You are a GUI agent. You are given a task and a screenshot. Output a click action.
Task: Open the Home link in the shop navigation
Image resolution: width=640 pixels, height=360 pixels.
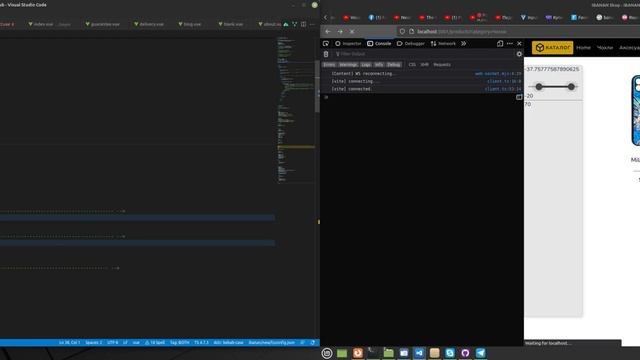tap(583, 48)
